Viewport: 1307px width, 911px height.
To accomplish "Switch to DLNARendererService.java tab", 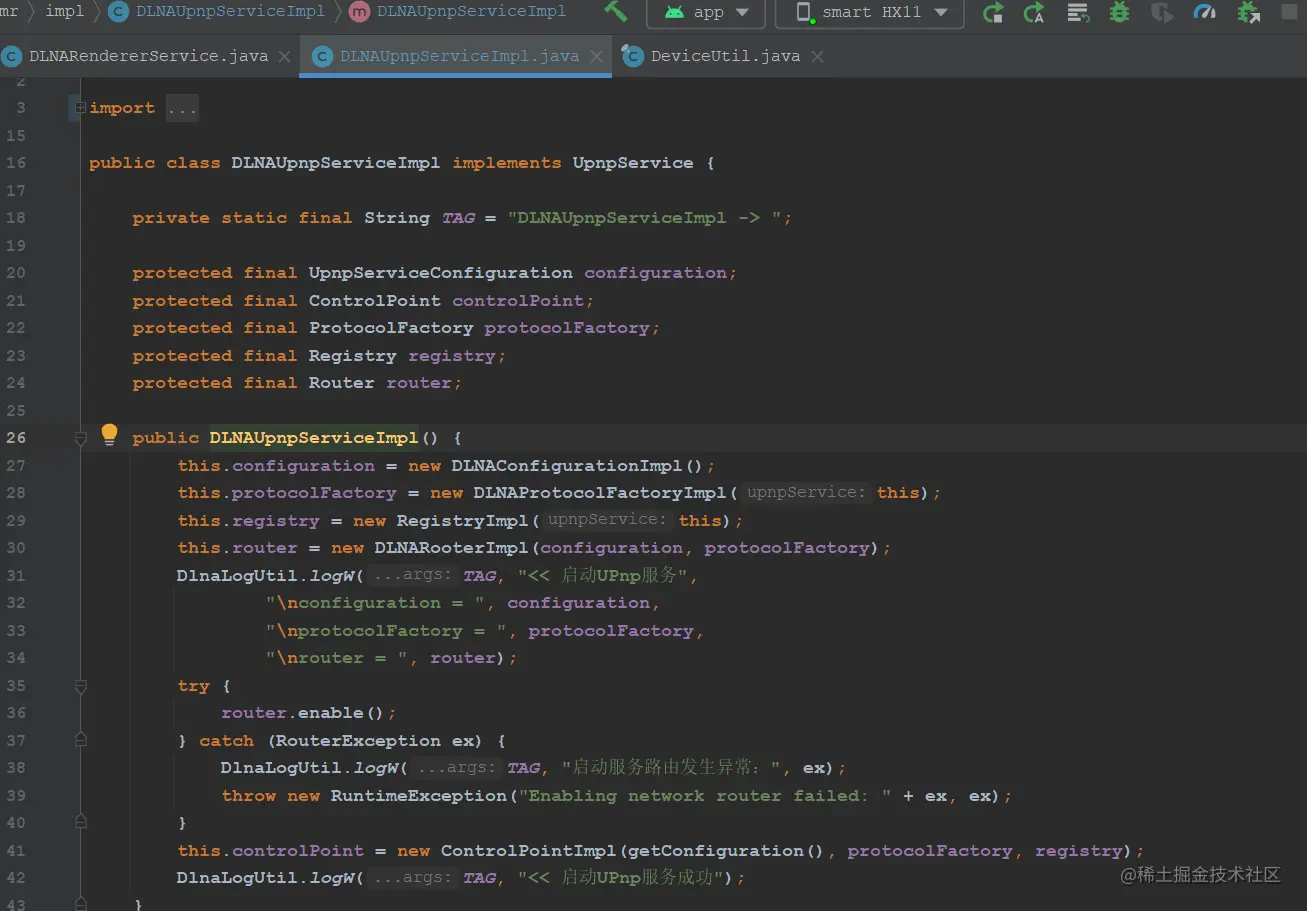I will point(148,56).
